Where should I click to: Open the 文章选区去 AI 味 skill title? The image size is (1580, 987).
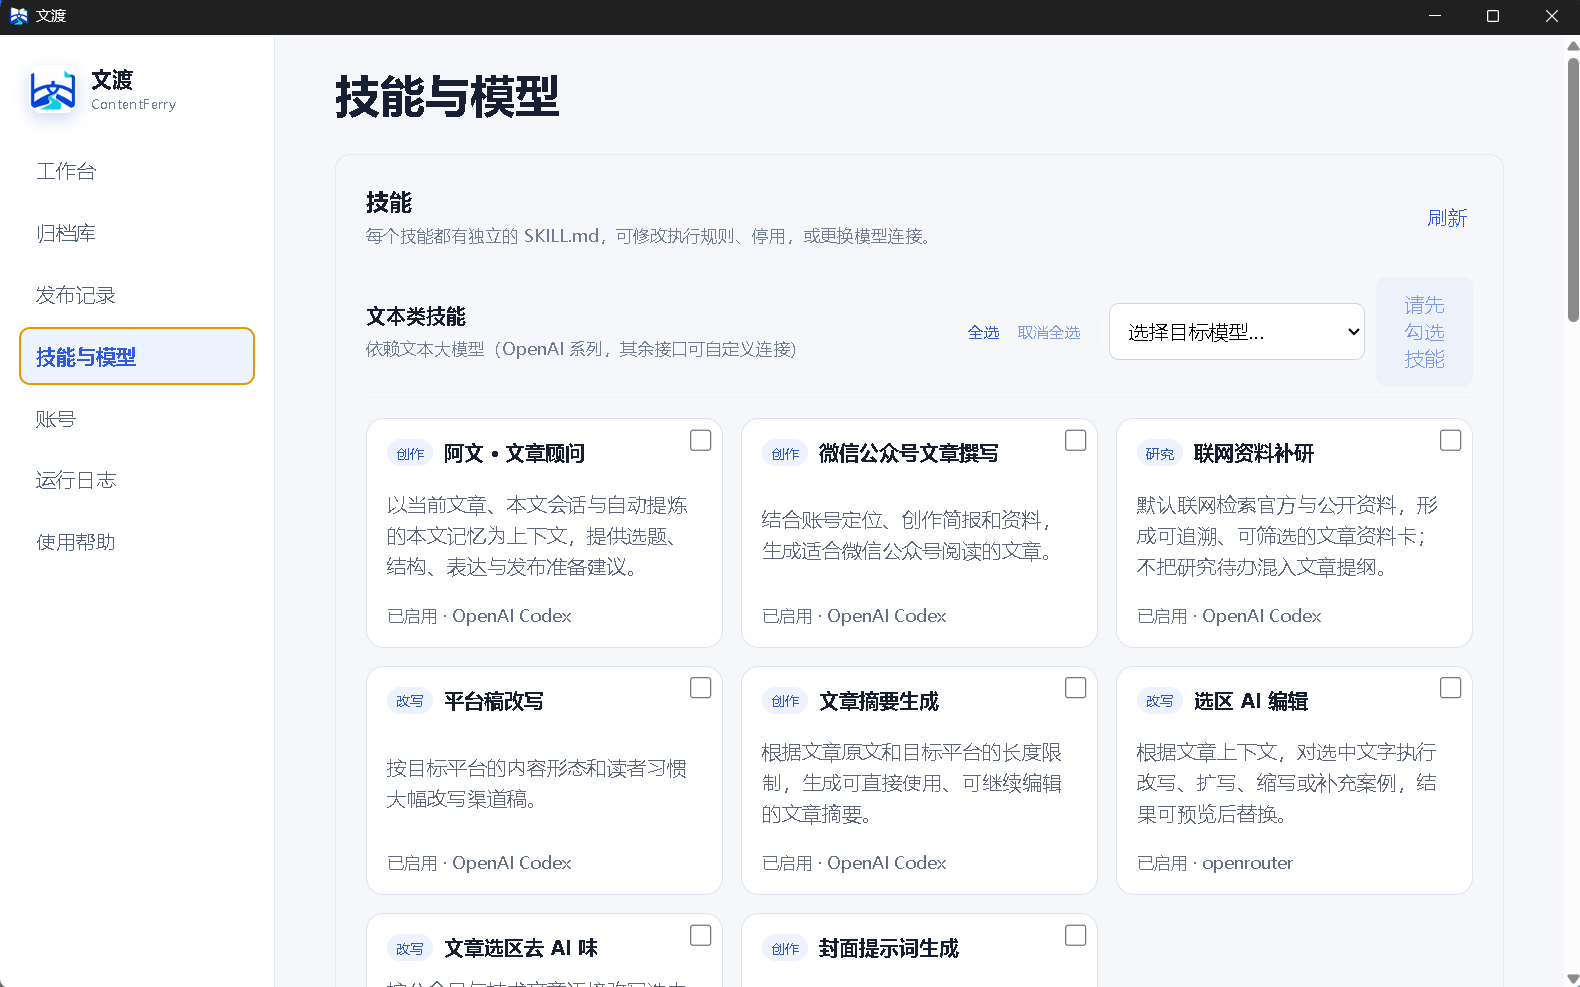pyautogui.click(x=521, y=949)
